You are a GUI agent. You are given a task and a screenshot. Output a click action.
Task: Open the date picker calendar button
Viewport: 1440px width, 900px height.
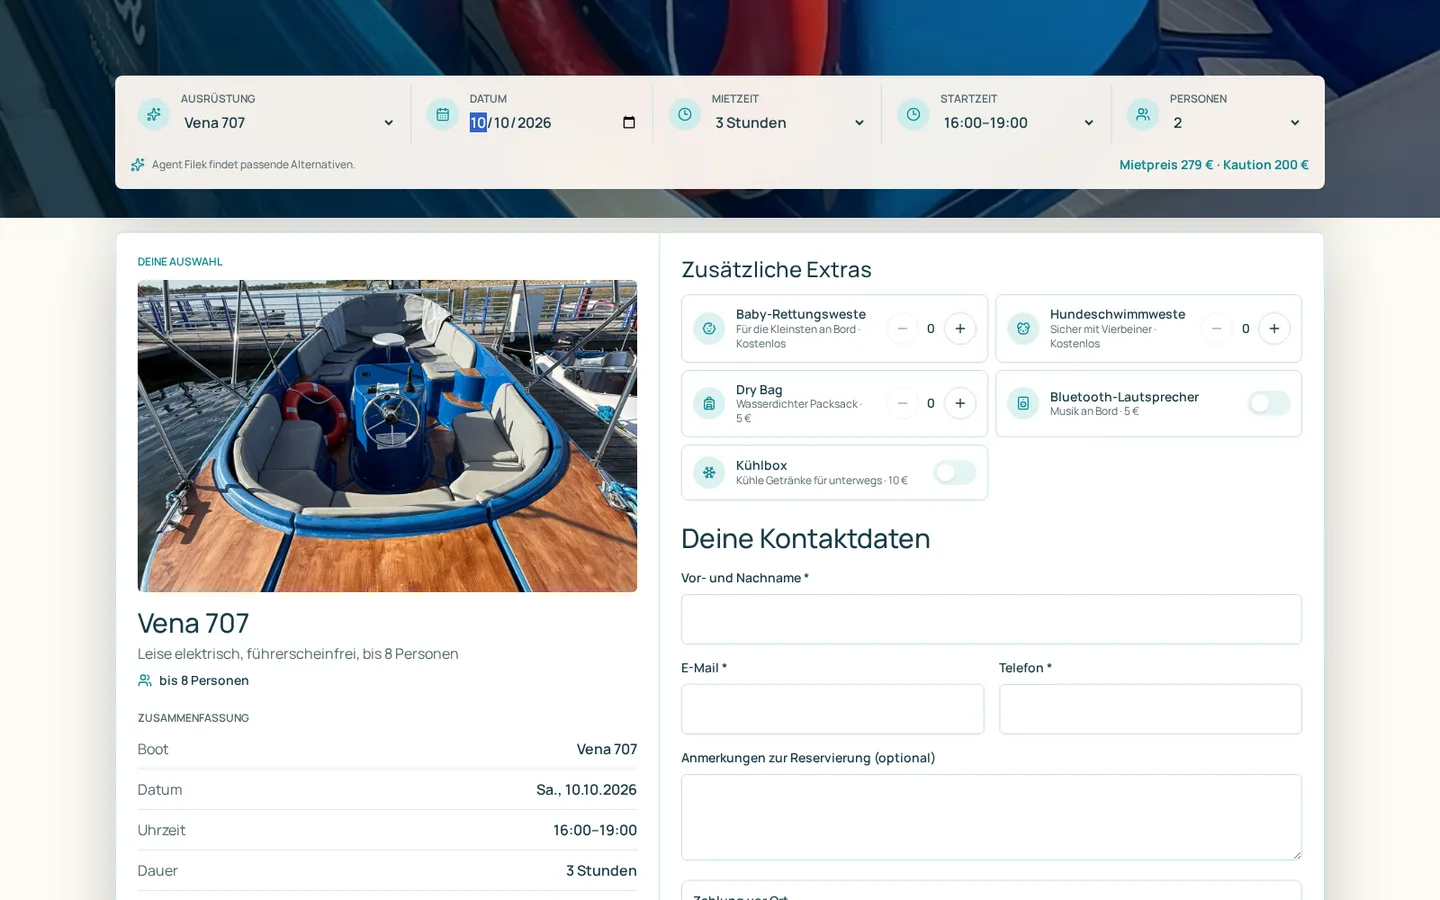click(x=629, y=123)
